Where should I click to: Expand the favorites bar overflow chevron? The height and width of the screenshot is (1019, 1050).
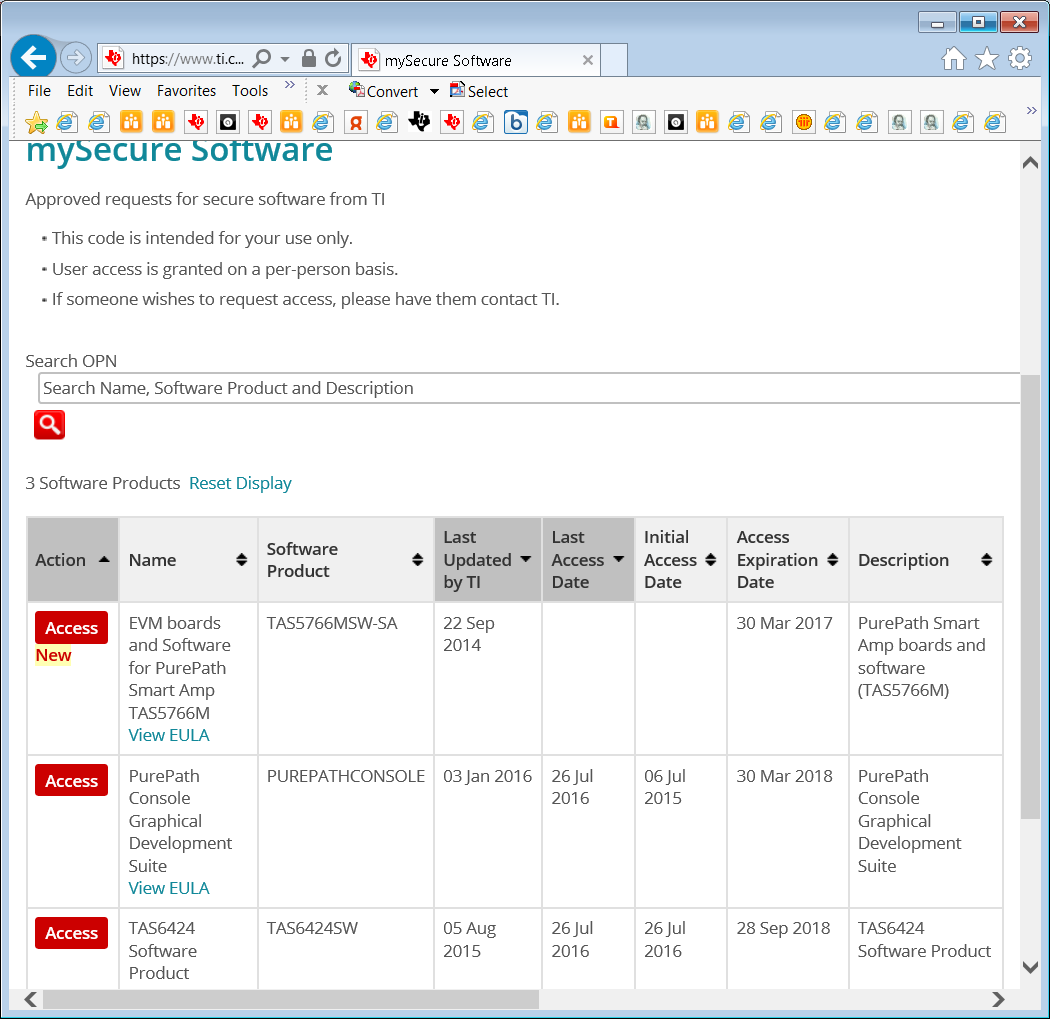(1031, 110)
